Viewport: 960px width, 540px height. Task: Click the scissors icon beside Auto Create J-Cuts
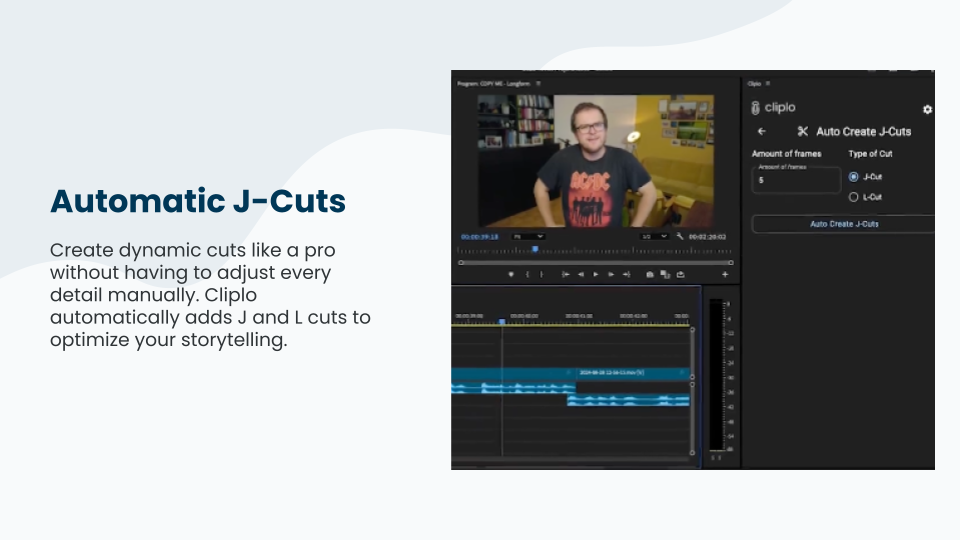point(803,132)
